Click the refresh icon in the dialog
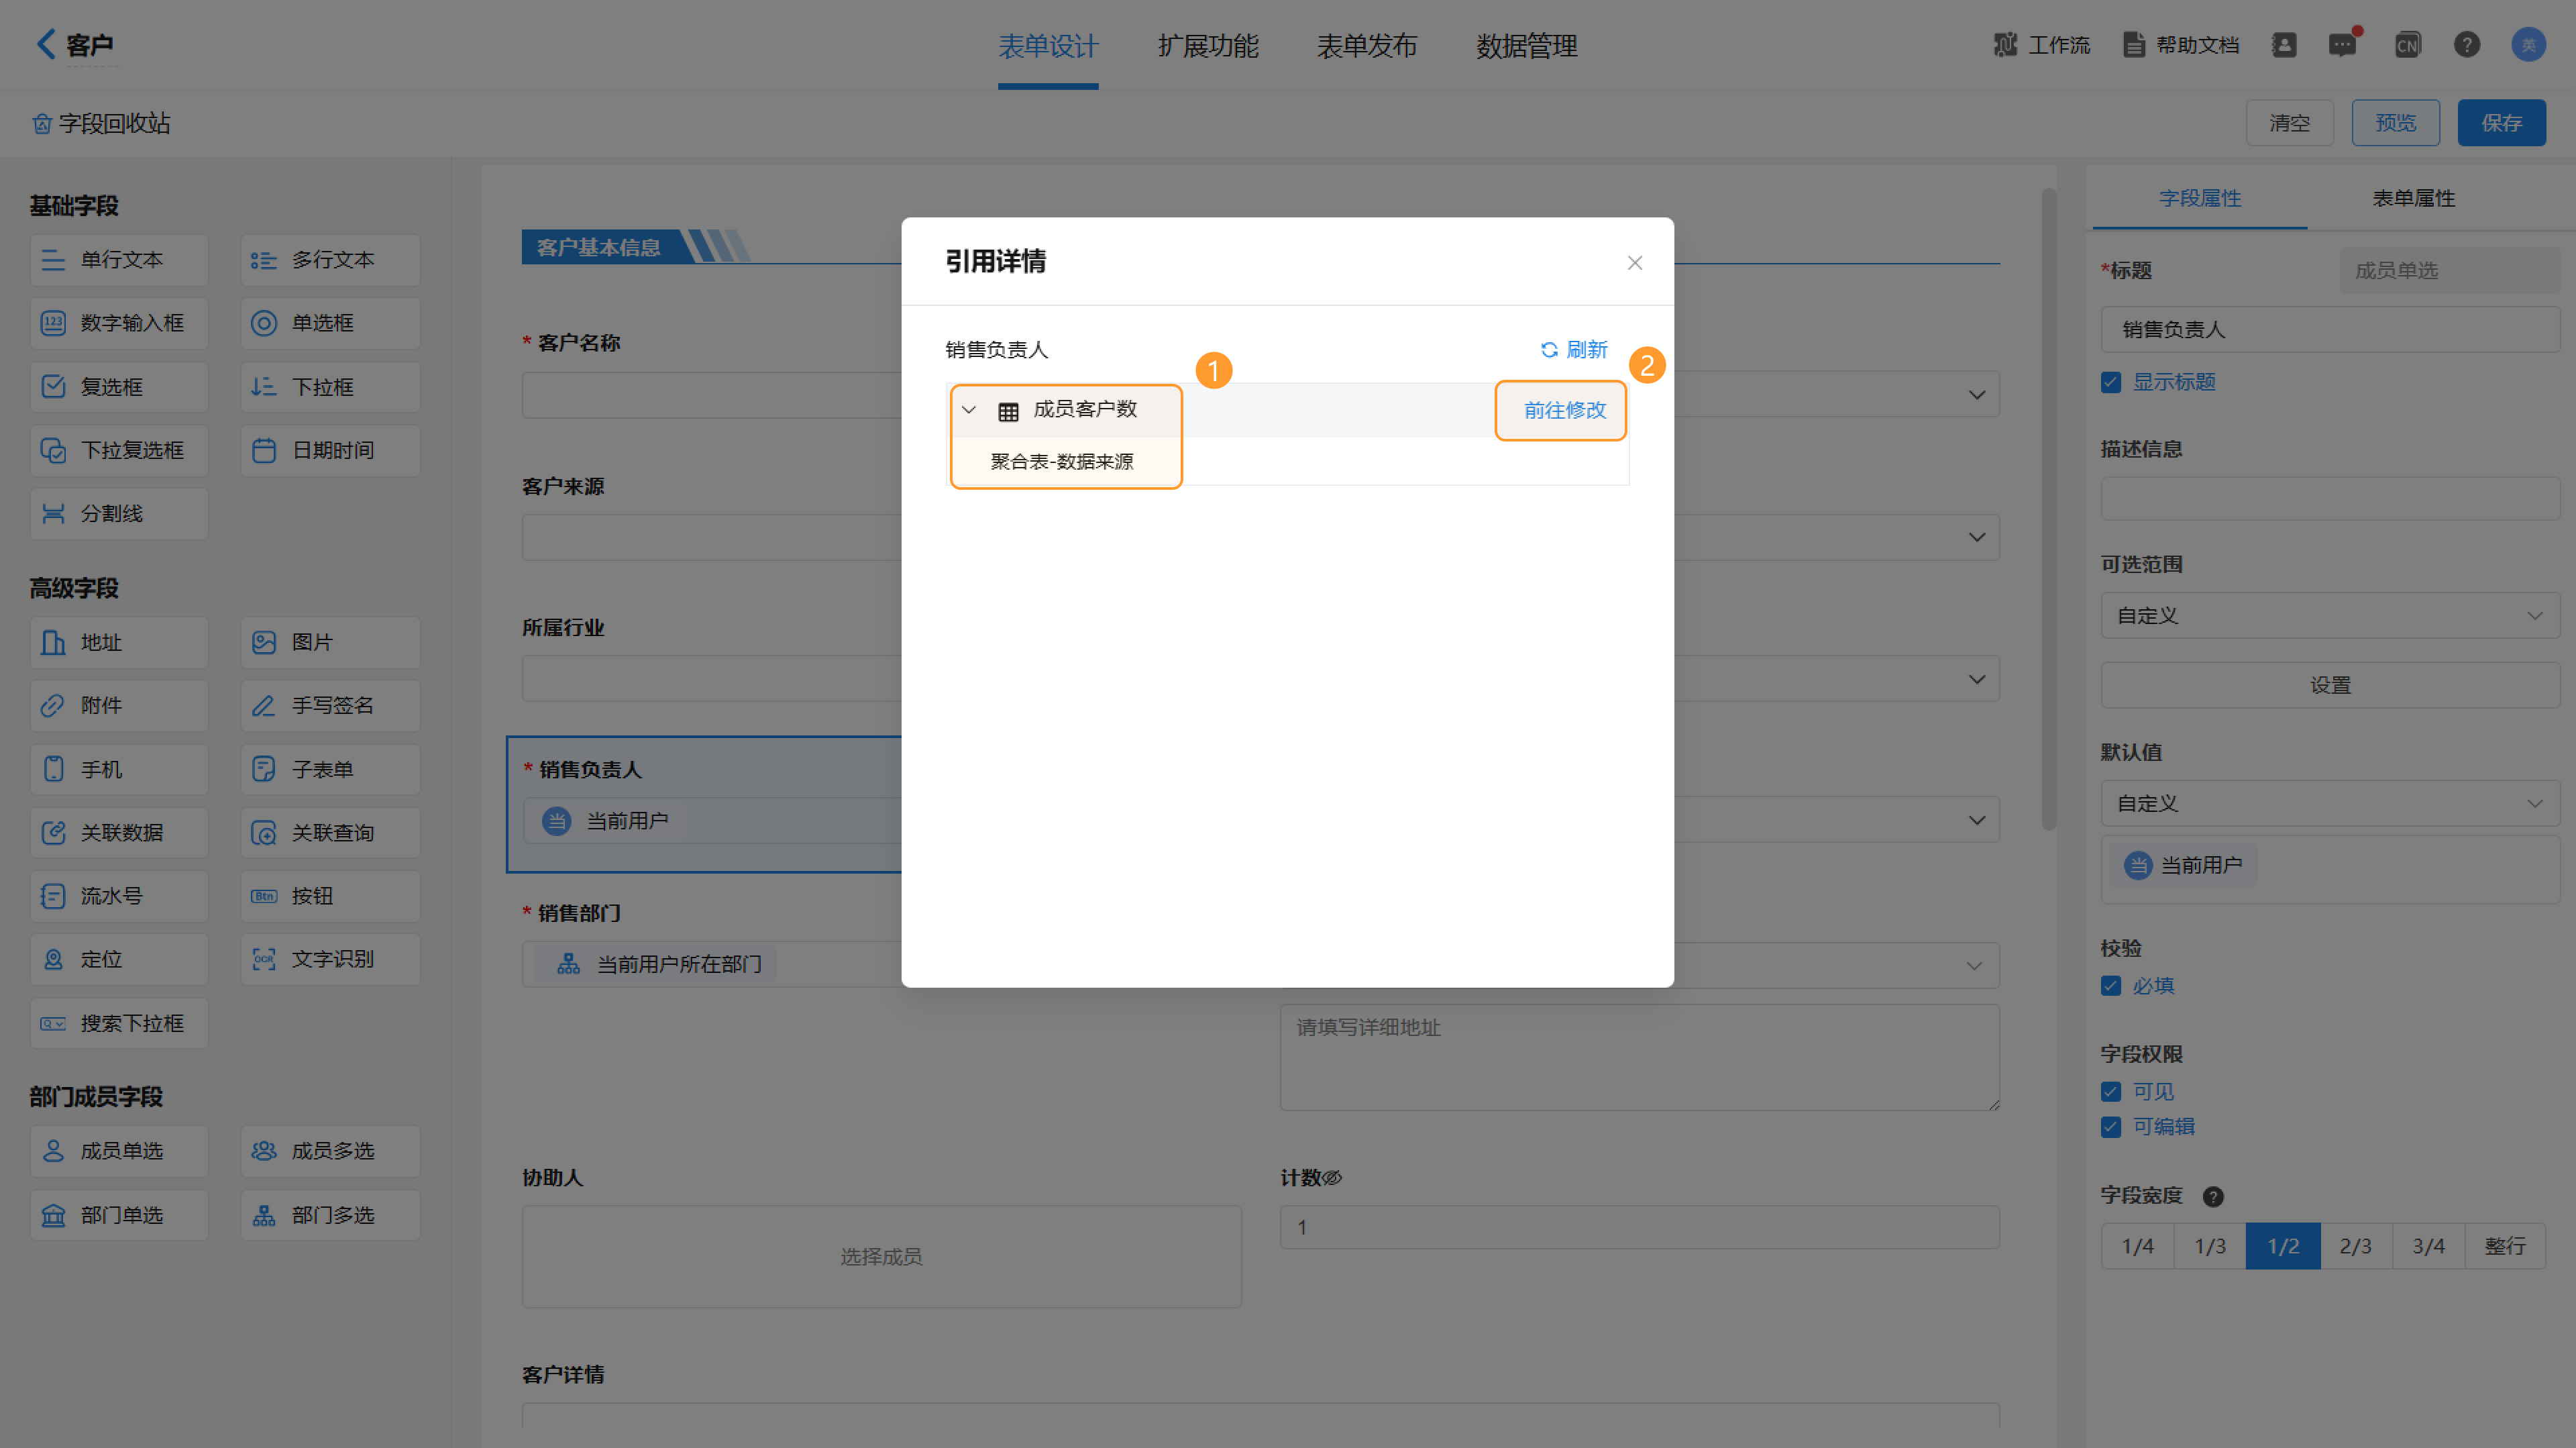The height and width of the screenshot is (1448, 2576). tap(1549, 350)
